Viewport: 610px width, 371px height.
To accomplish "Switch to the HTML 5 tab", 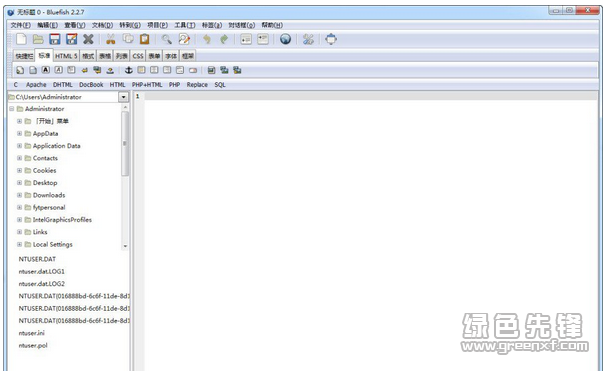I will coord(66,56).
